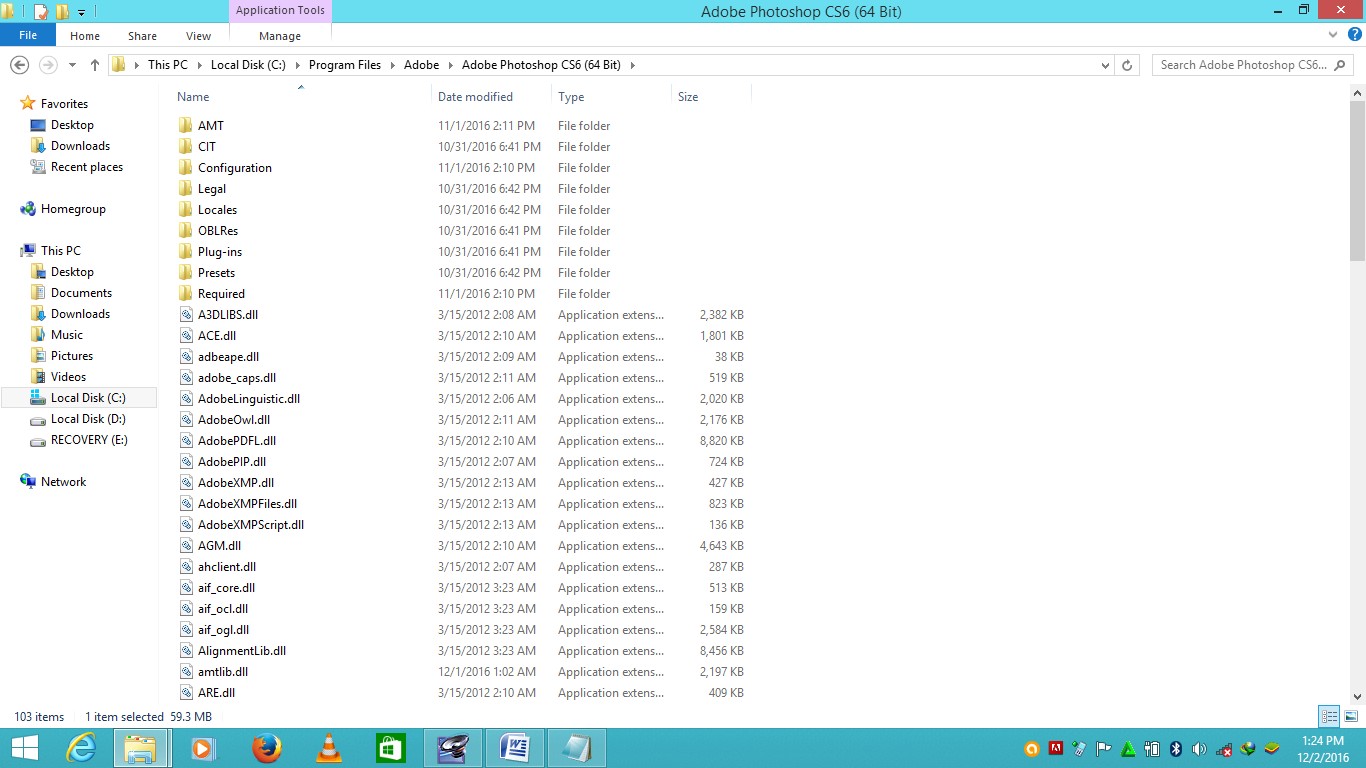The image size is (1366, 768).
Task: Click Program Files in the address path
Action: click(345, 65)
